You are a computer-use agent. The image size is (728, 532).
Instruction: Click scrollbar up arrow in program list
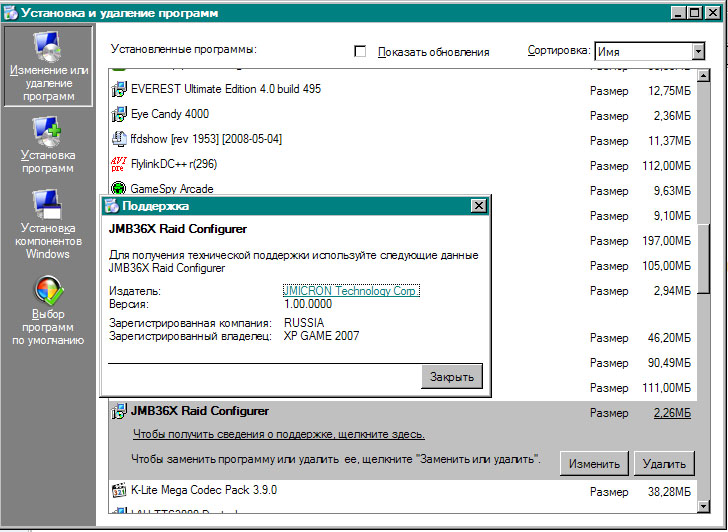pos(703,75)
